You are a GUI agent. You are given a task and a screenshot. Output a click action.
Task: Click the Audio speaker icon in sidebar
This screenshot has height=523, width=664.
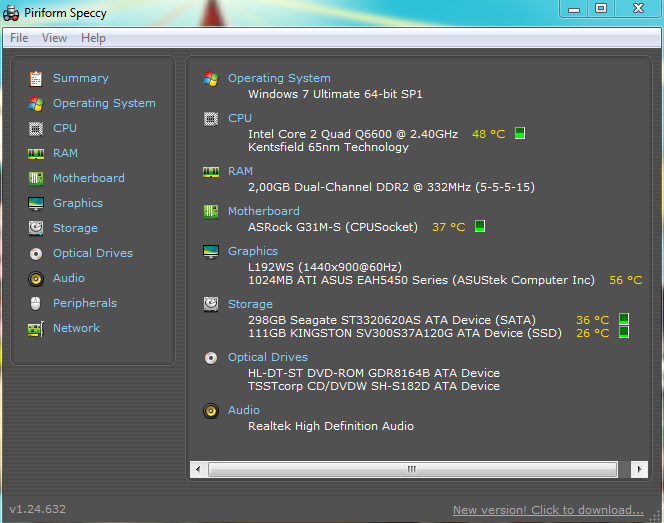pos(36,279)
